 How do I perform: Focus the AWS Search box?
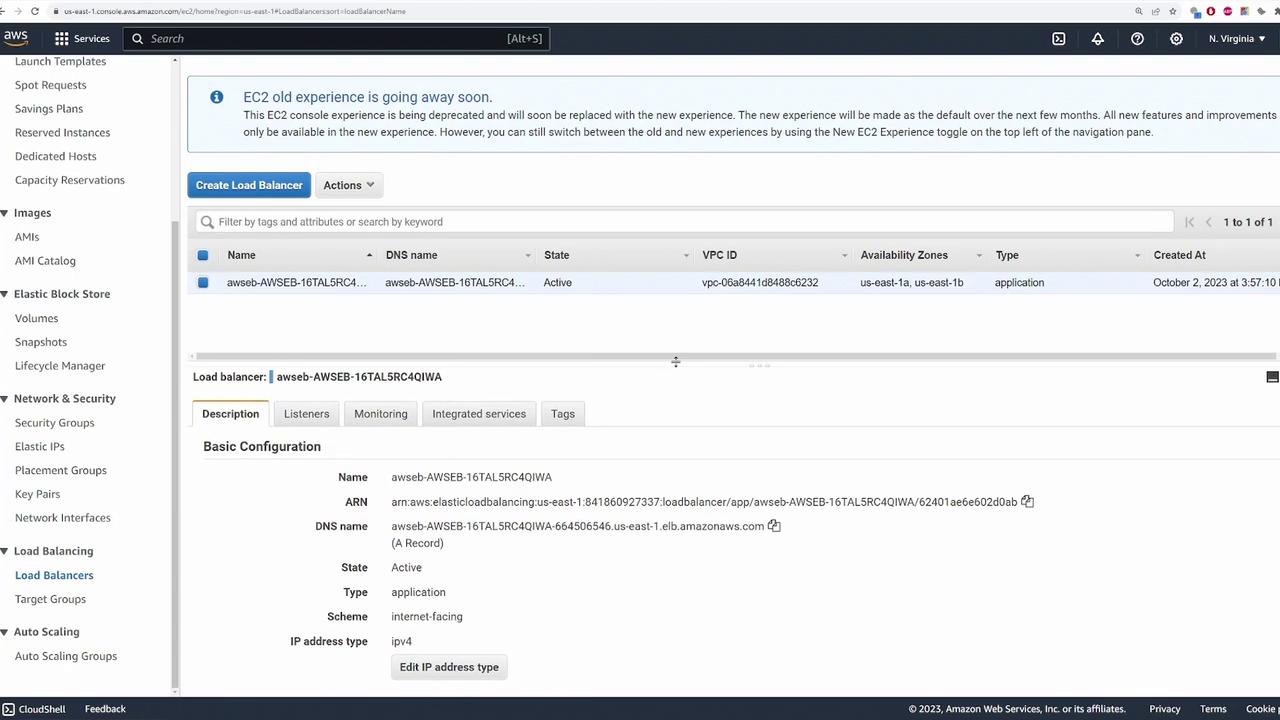click(x=337, y=38)
